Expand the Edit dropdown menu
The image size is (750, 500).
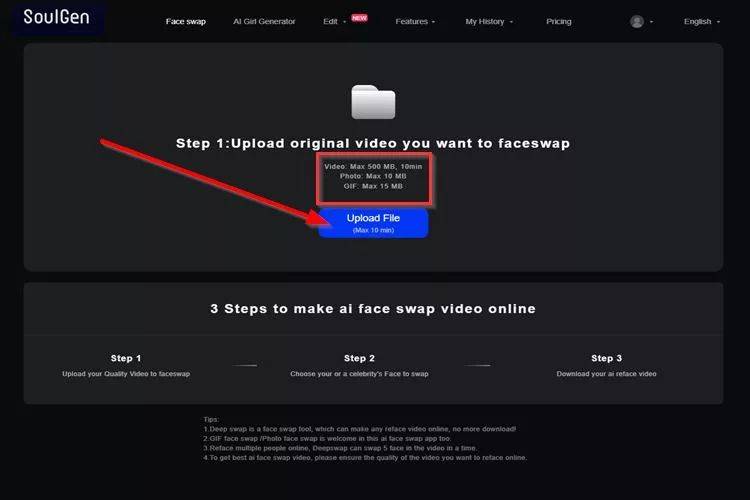click(334, 22)
